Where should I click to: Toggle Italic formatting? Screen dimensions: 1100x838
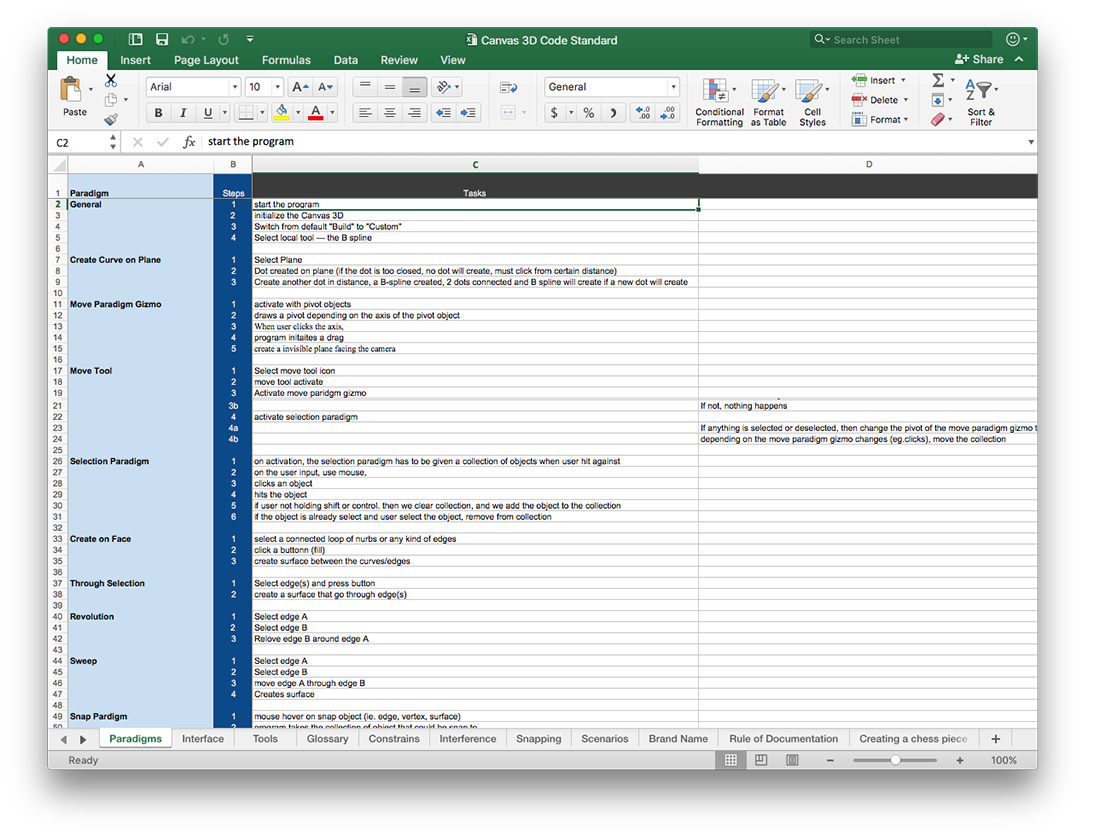pos(183,113)
